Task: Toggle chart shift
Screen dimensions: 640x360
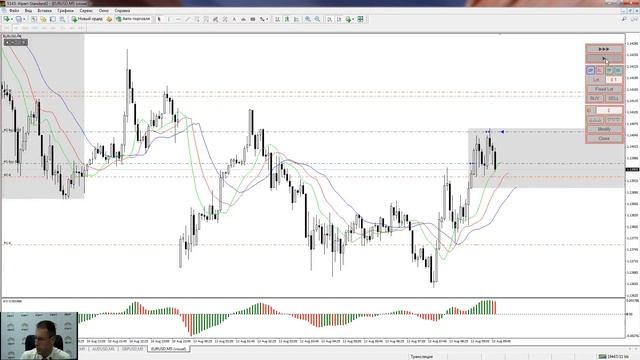Action: (x=339, y=19)
